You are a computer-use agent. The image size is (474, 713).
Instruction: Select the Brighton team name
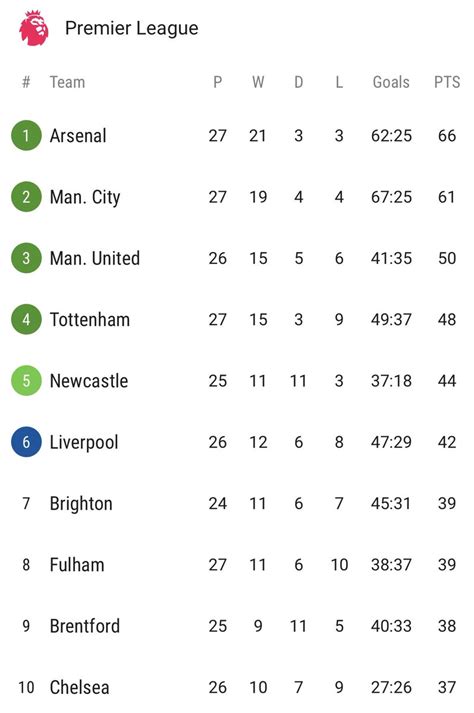[81, 504]
